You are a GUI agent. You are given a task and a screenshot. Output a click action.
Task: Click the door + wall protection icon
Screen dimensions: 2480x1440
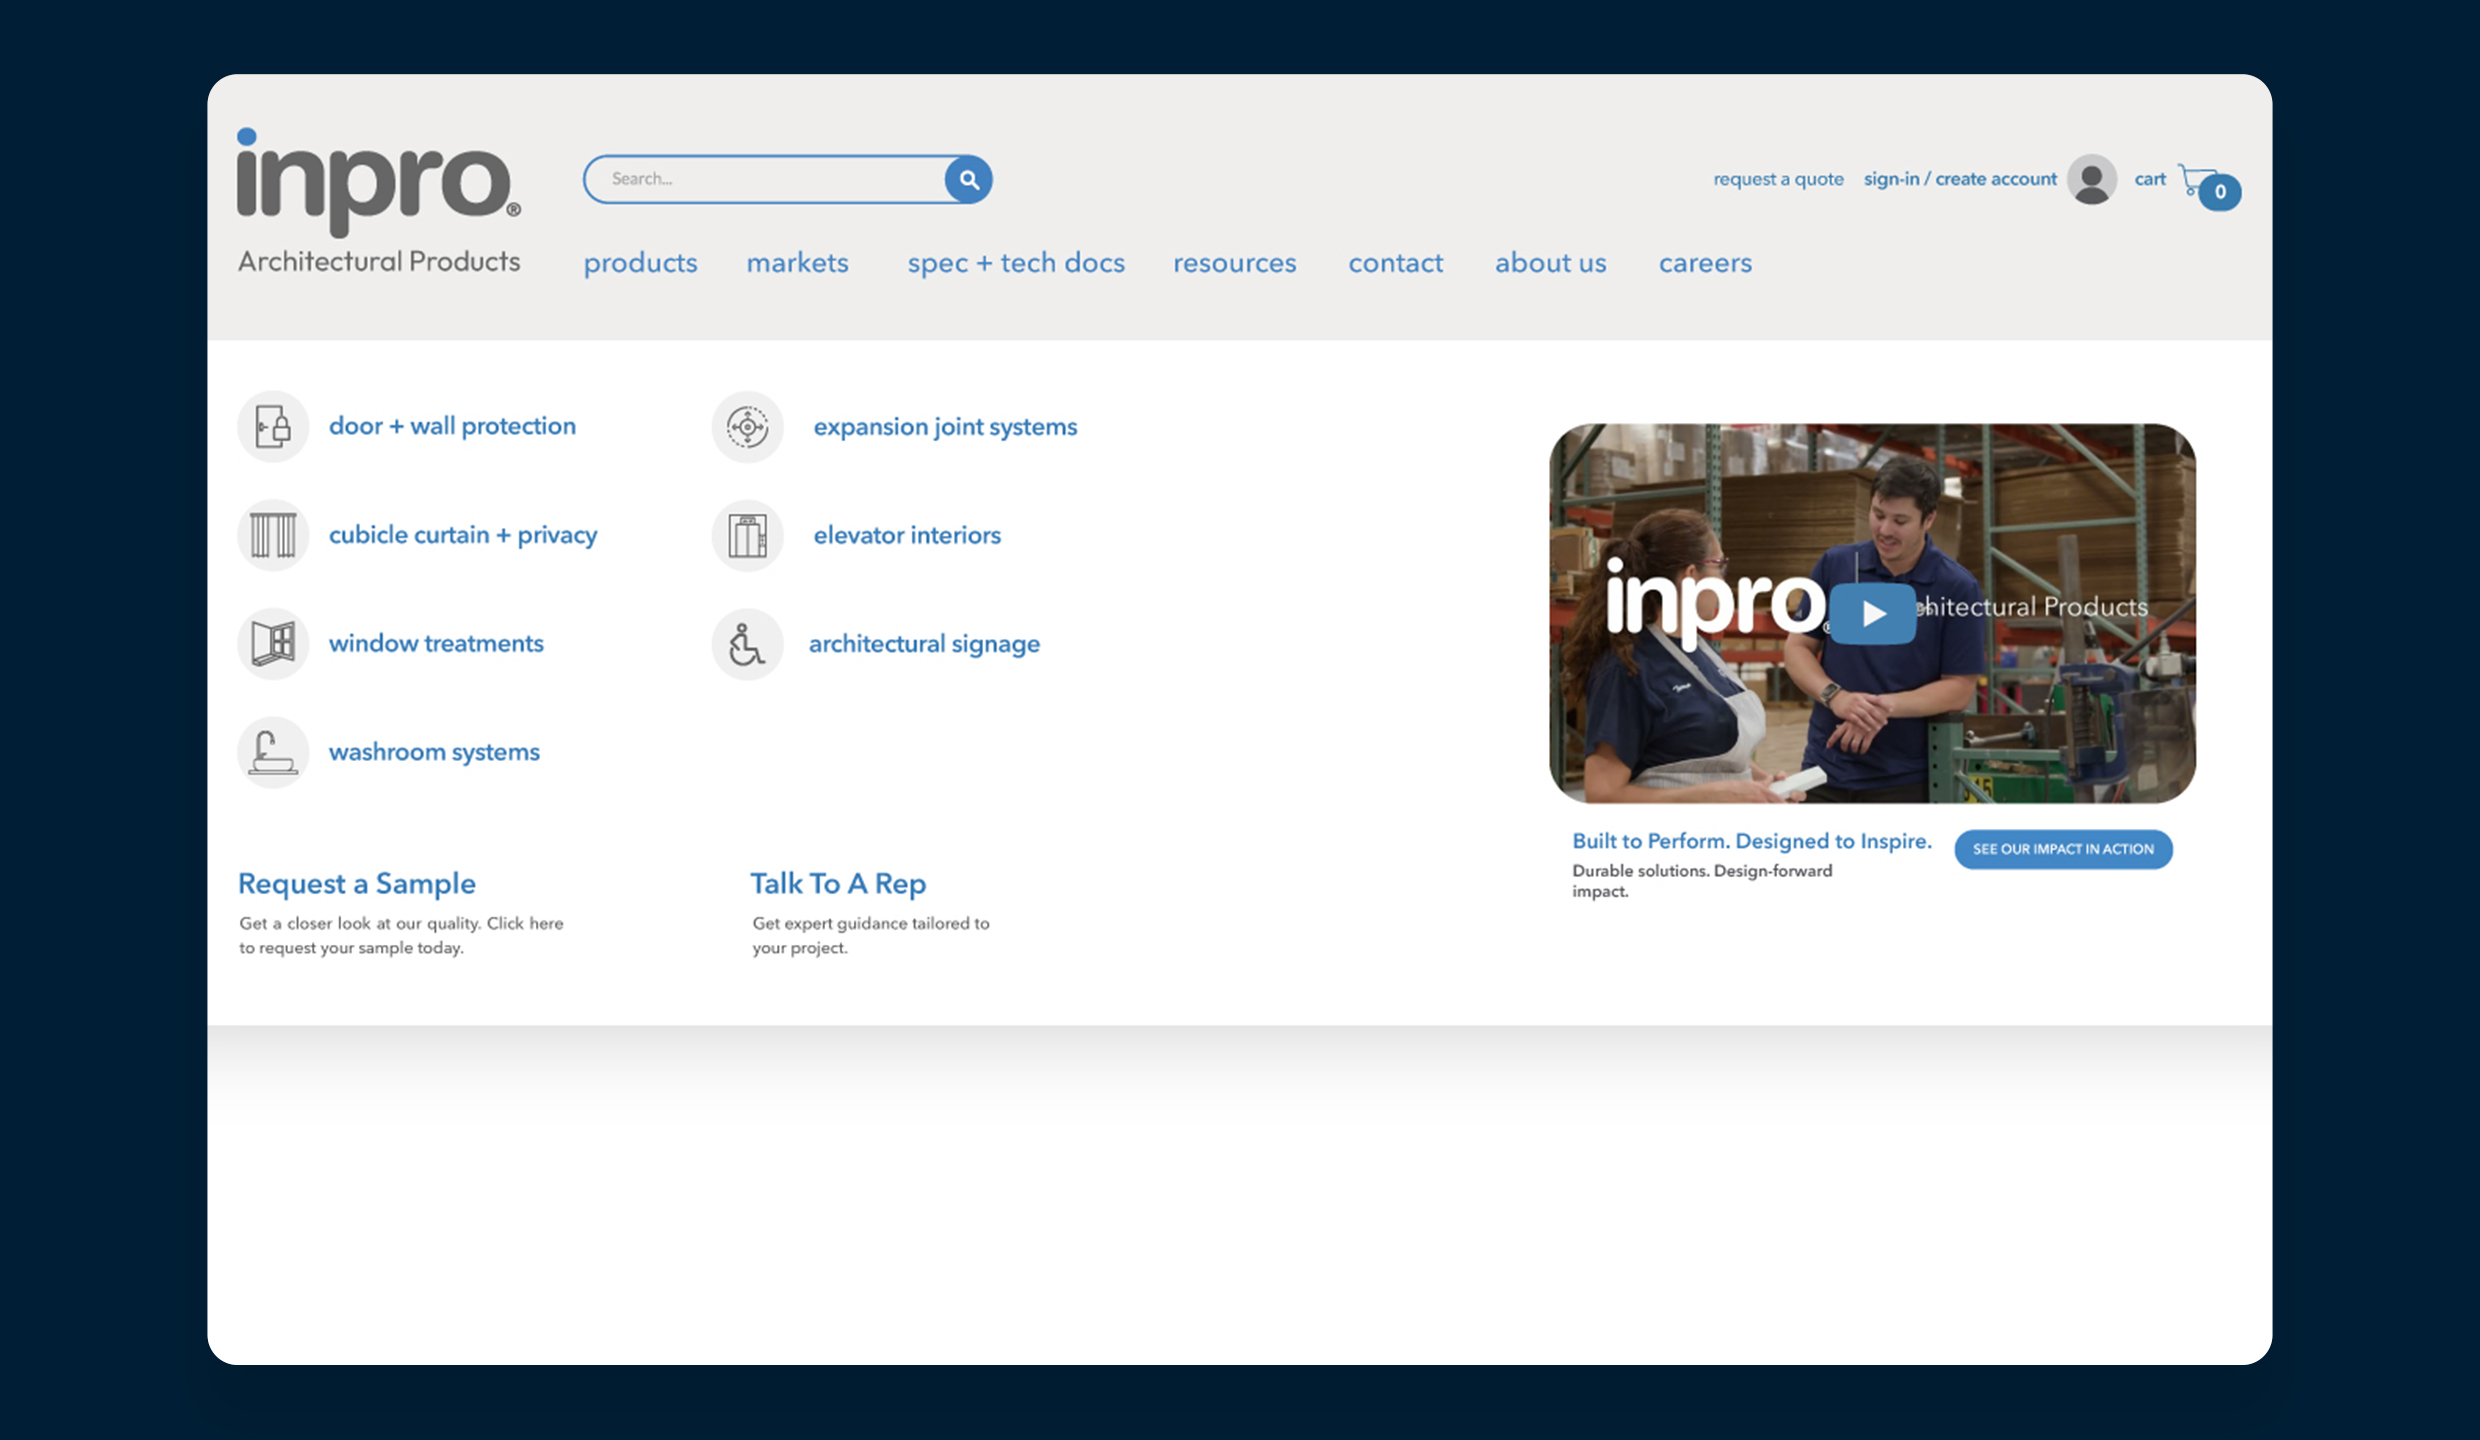(x=273, y=427)
